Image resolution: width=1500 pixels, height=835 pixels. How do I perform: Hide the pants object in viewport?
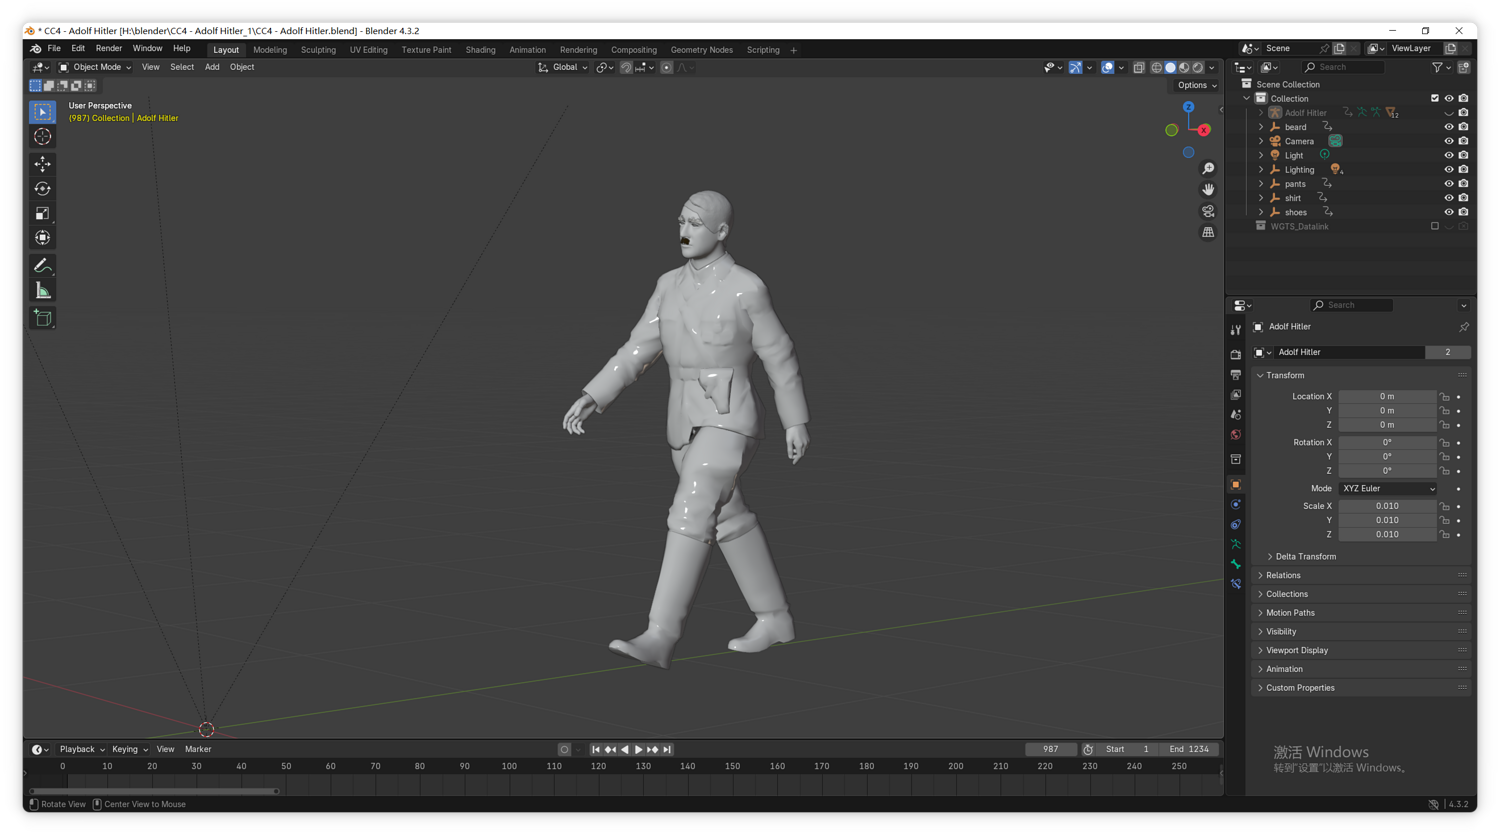point(1449,184)
